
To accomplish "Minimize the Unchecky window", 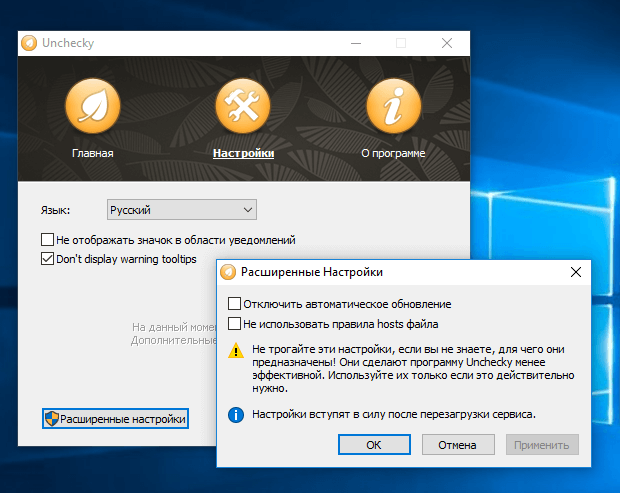I will [356, 43].
